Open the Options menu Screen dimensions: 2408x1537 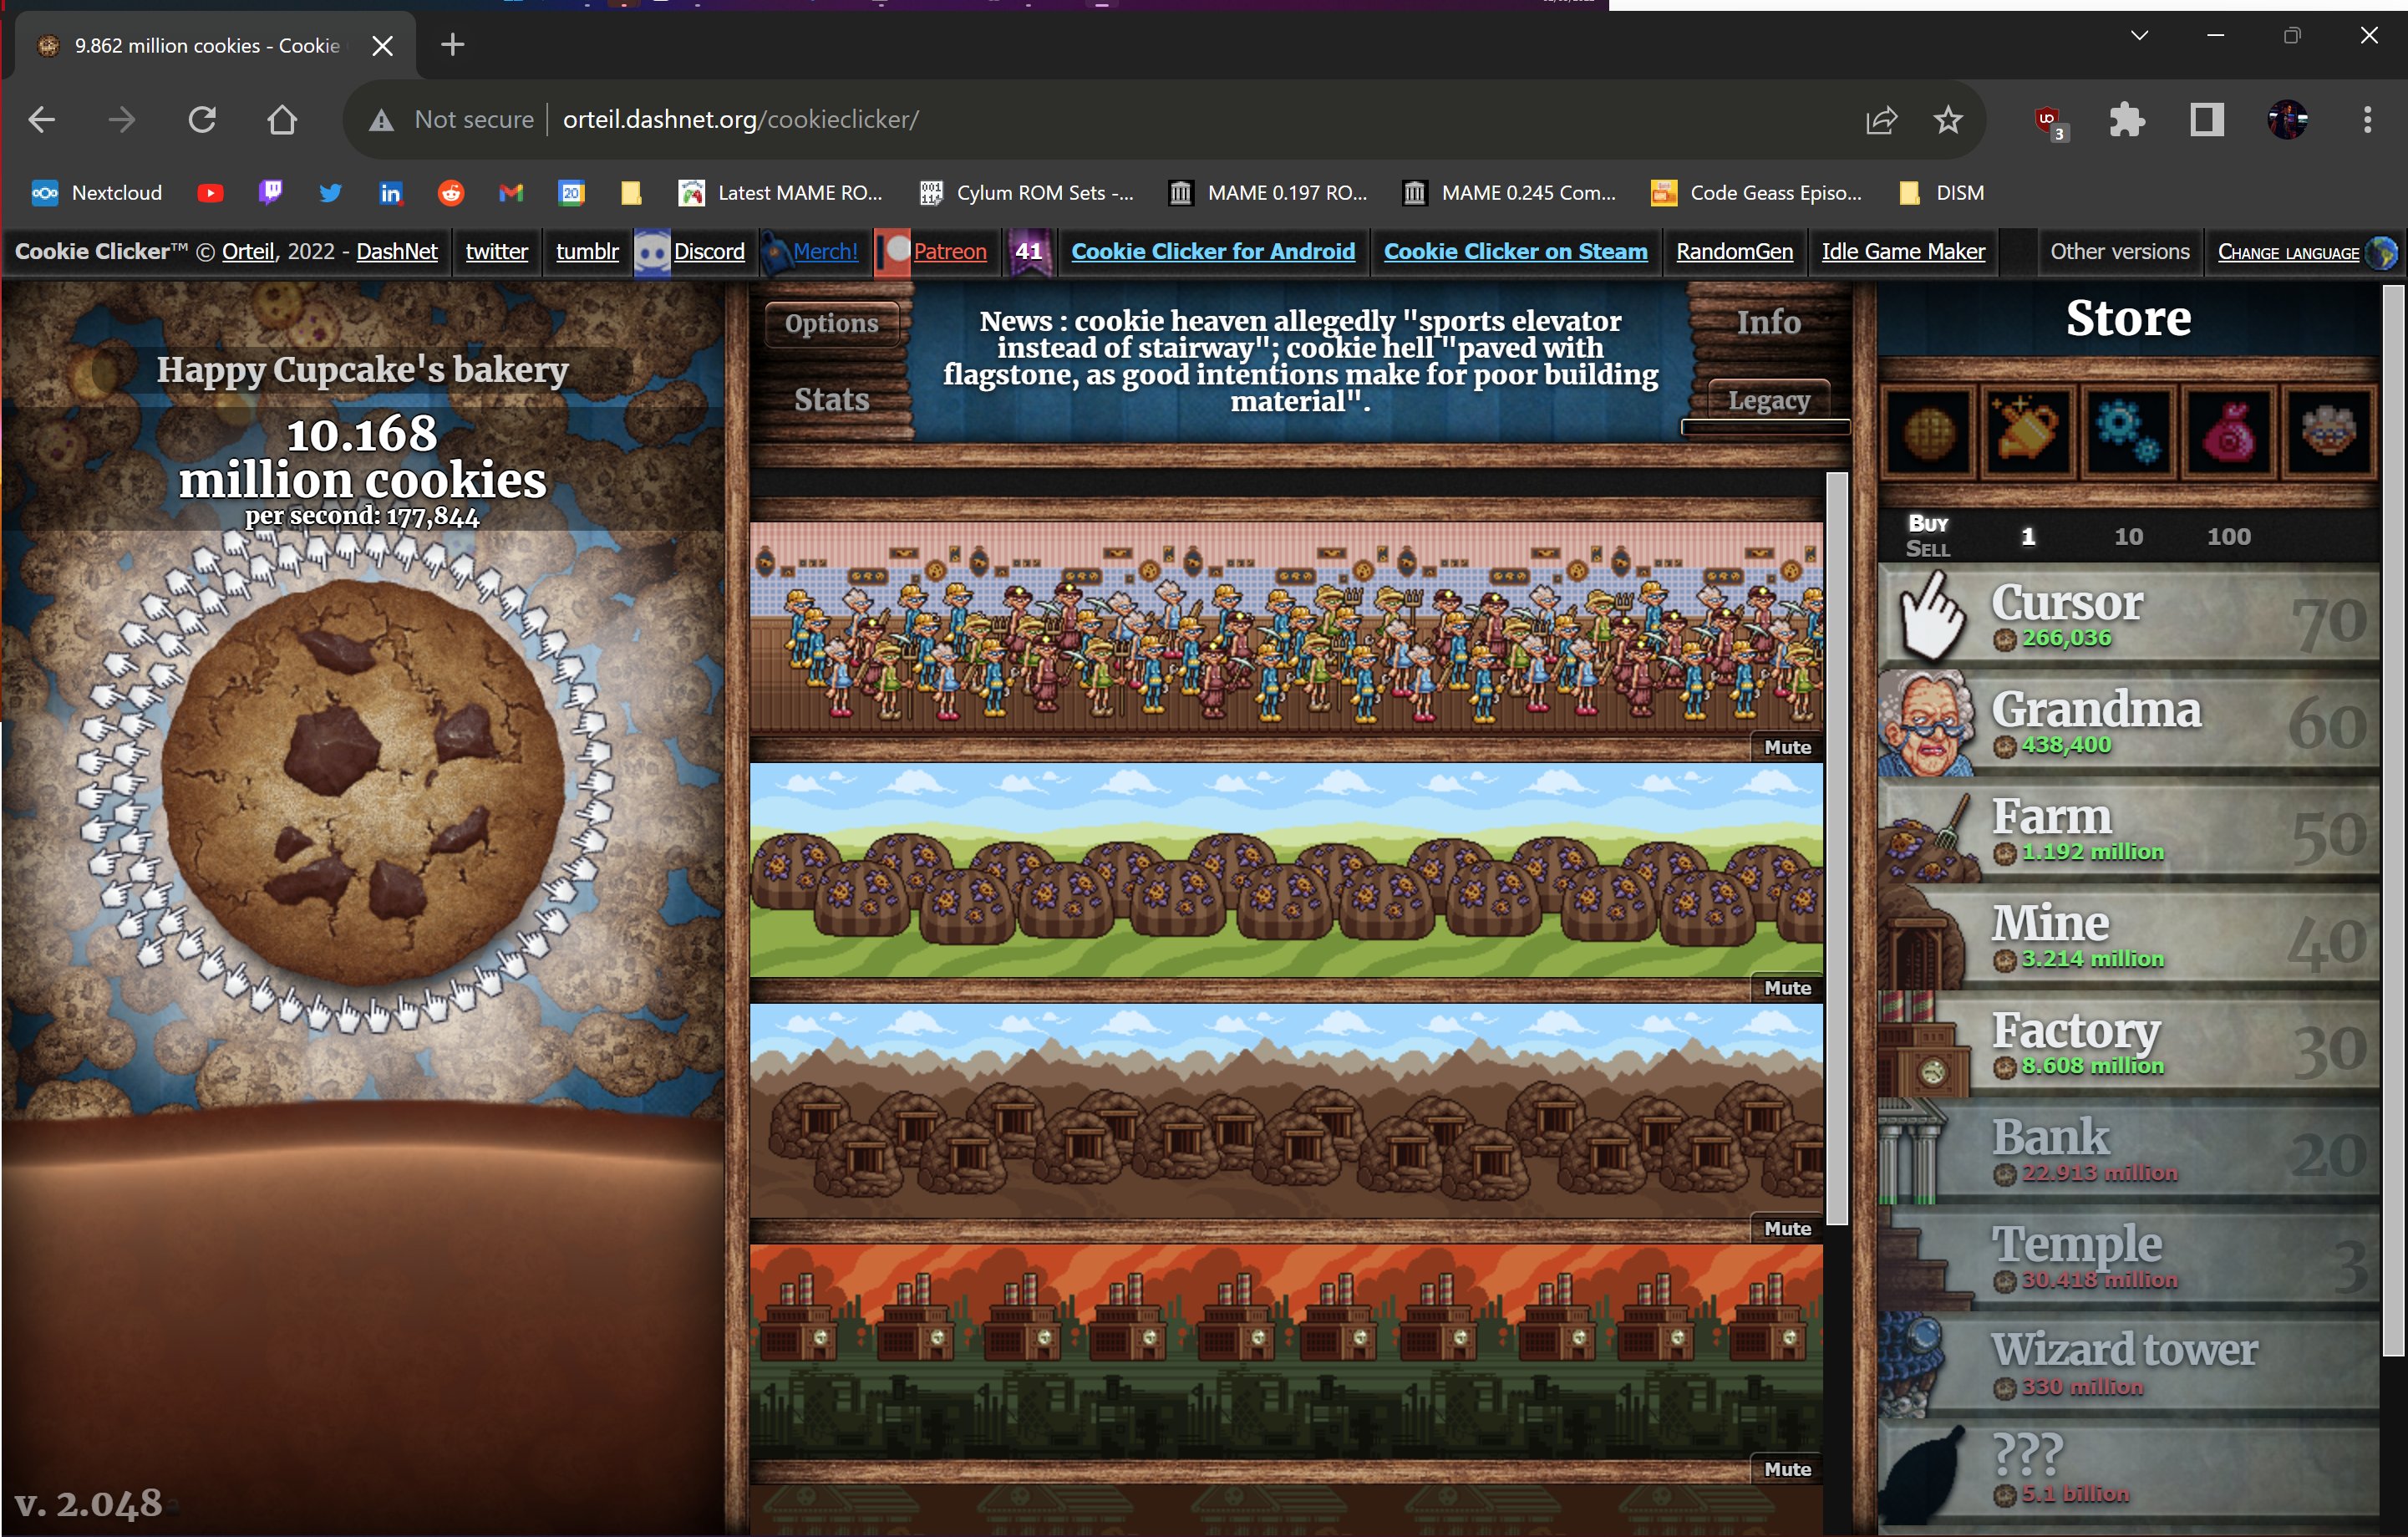coord(831,323)
